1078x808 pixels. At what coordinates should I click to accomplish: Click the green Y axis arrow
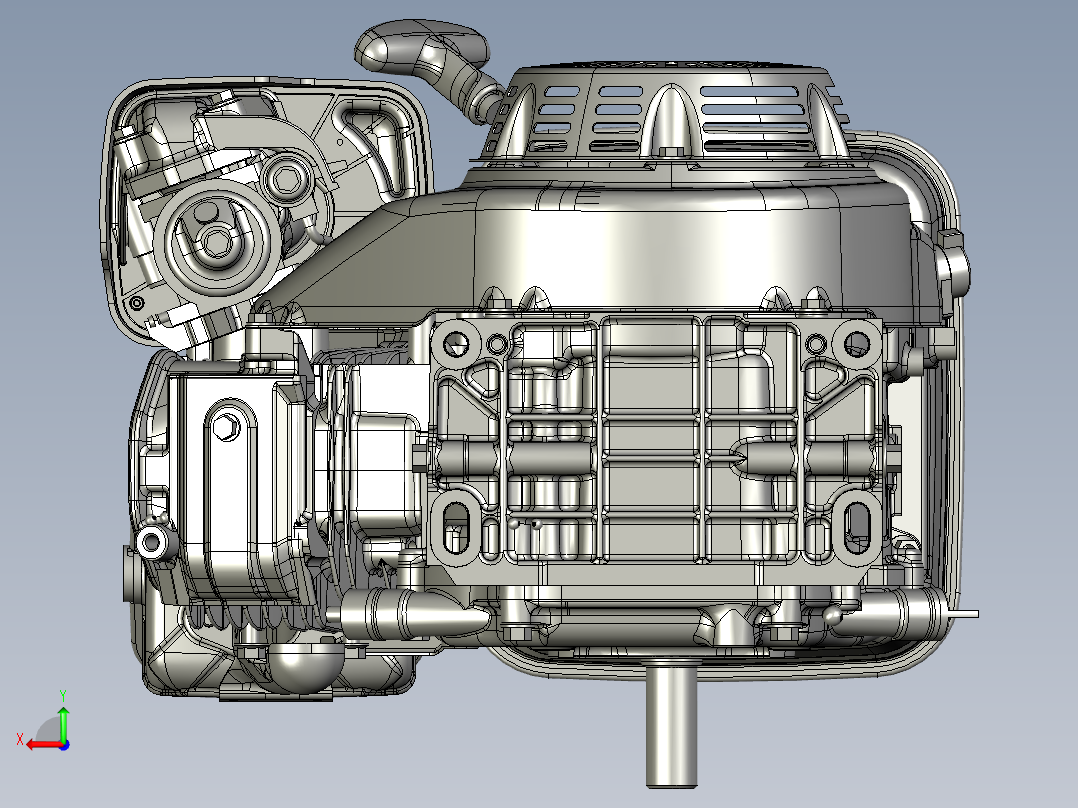(x=63, y=728)
